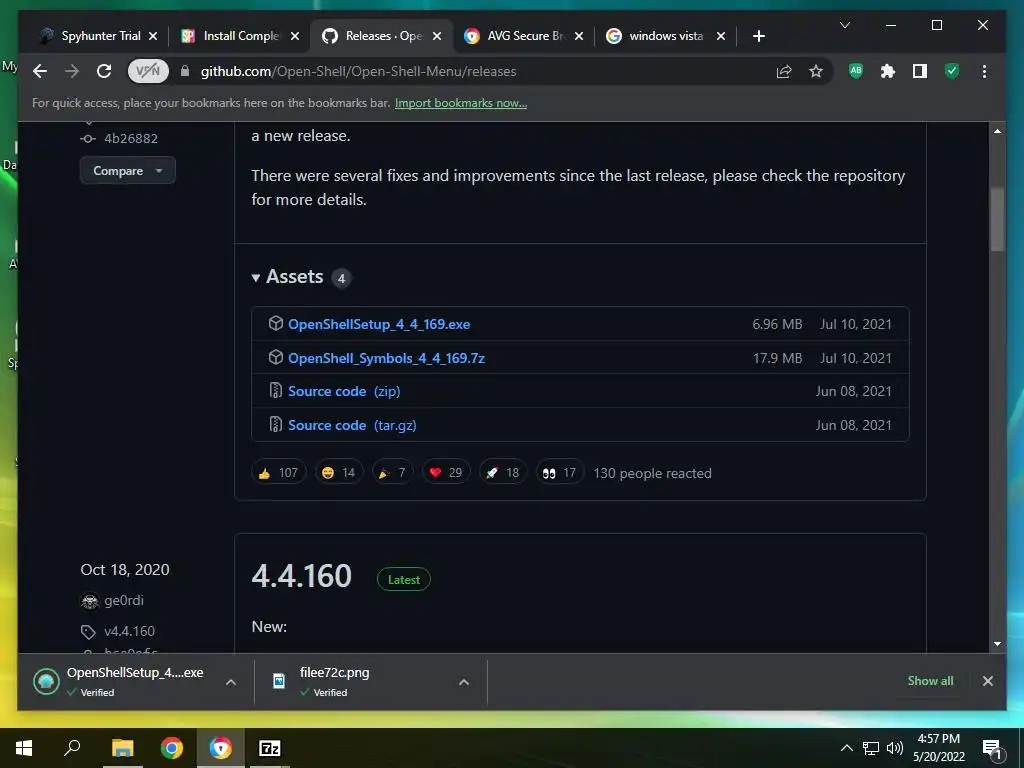Click the party popper reaction 7
The image size is (1024, 768).
point(392,473)
